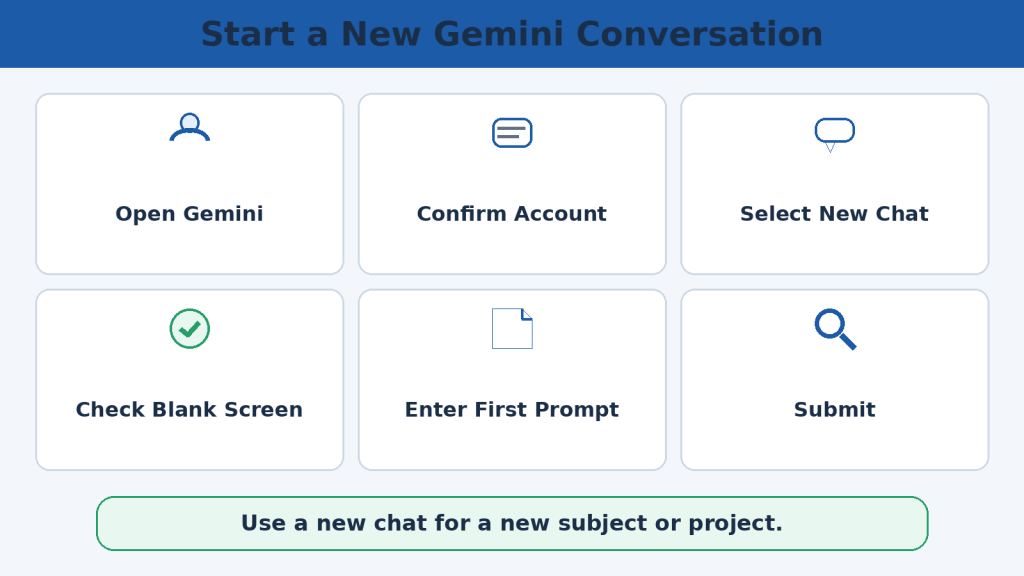Viewport: 1024px width, 576px height.
Task: Click the green tip banner about new chats
Action: click(x=512, y=523)
